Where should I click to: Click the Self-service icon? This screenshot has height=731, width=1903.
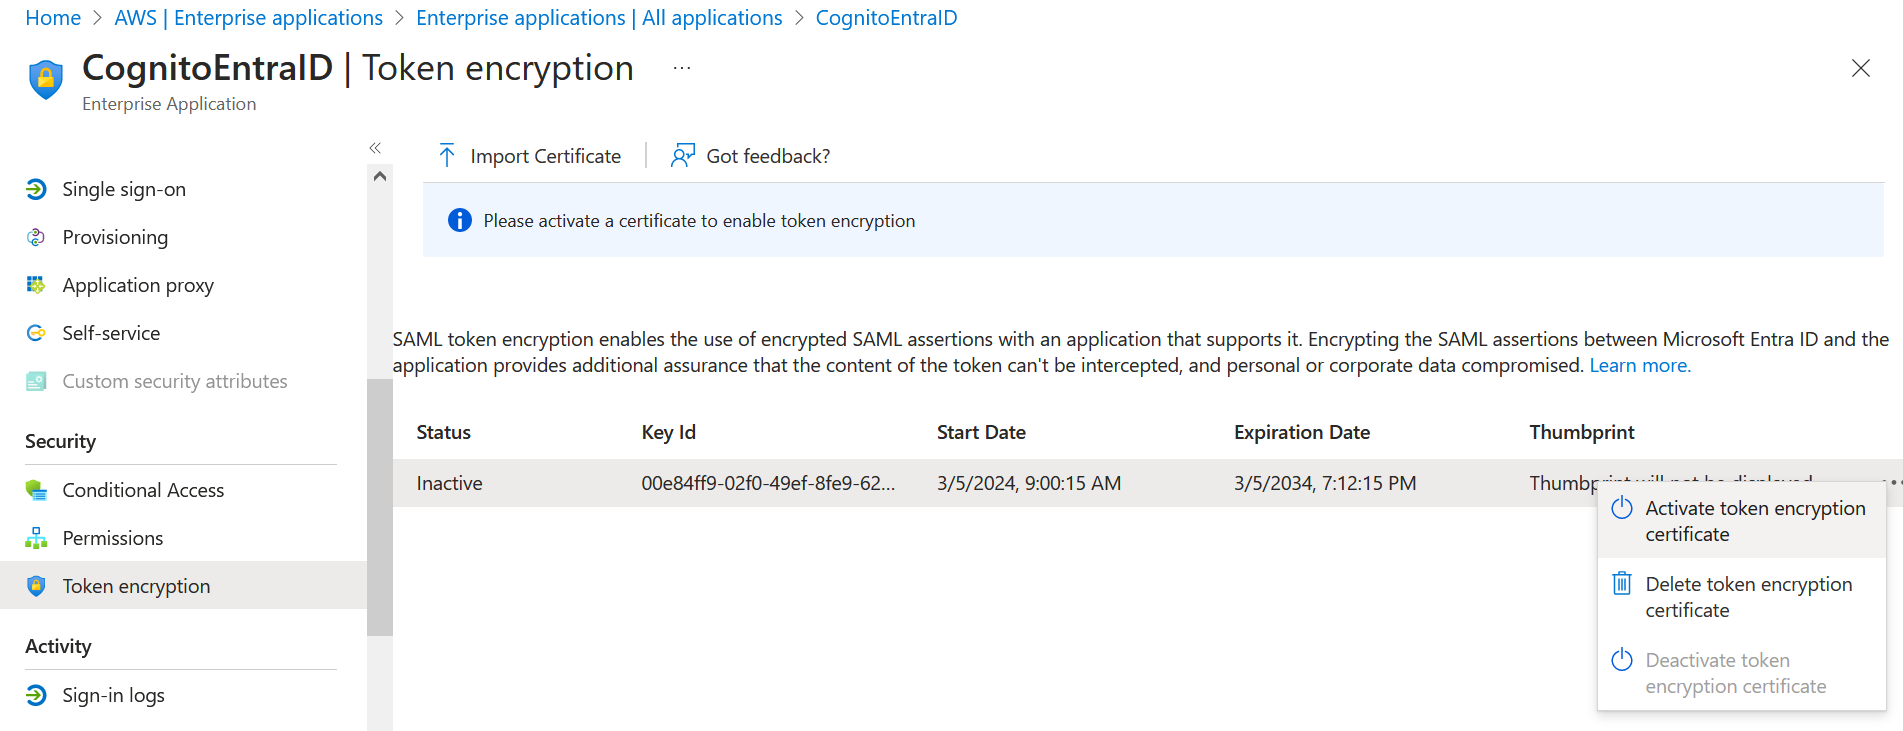pos(36,333)
